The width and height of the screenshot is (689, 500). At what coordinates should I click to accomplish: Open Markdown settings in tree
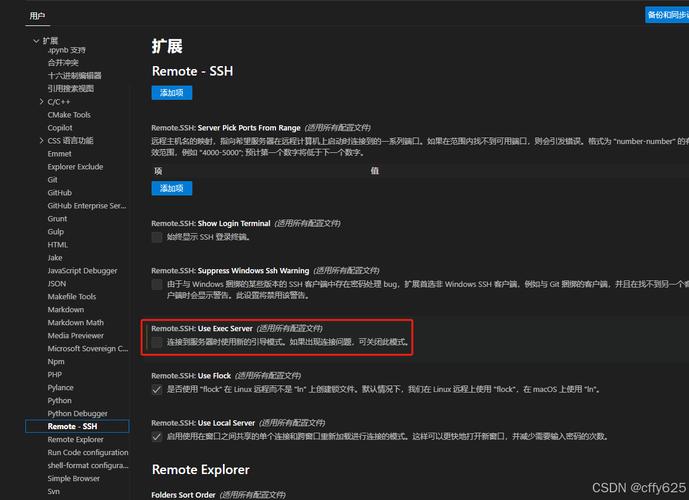65,309
